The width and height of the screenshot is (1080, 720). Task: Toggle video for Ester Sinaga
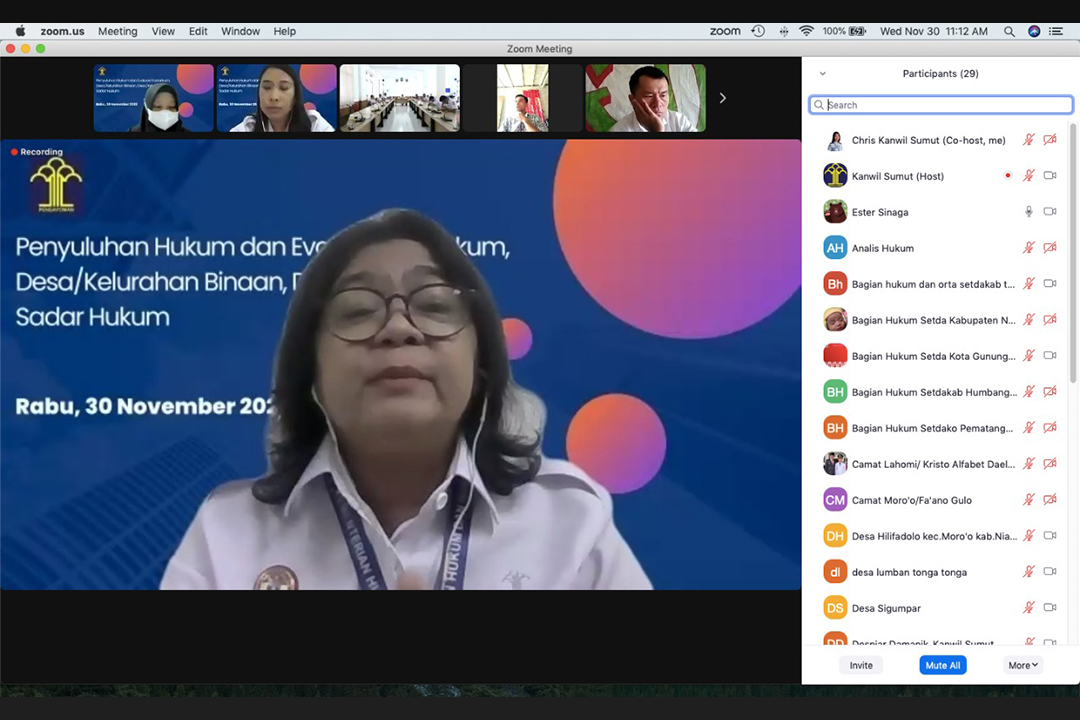pos(1050,212)
